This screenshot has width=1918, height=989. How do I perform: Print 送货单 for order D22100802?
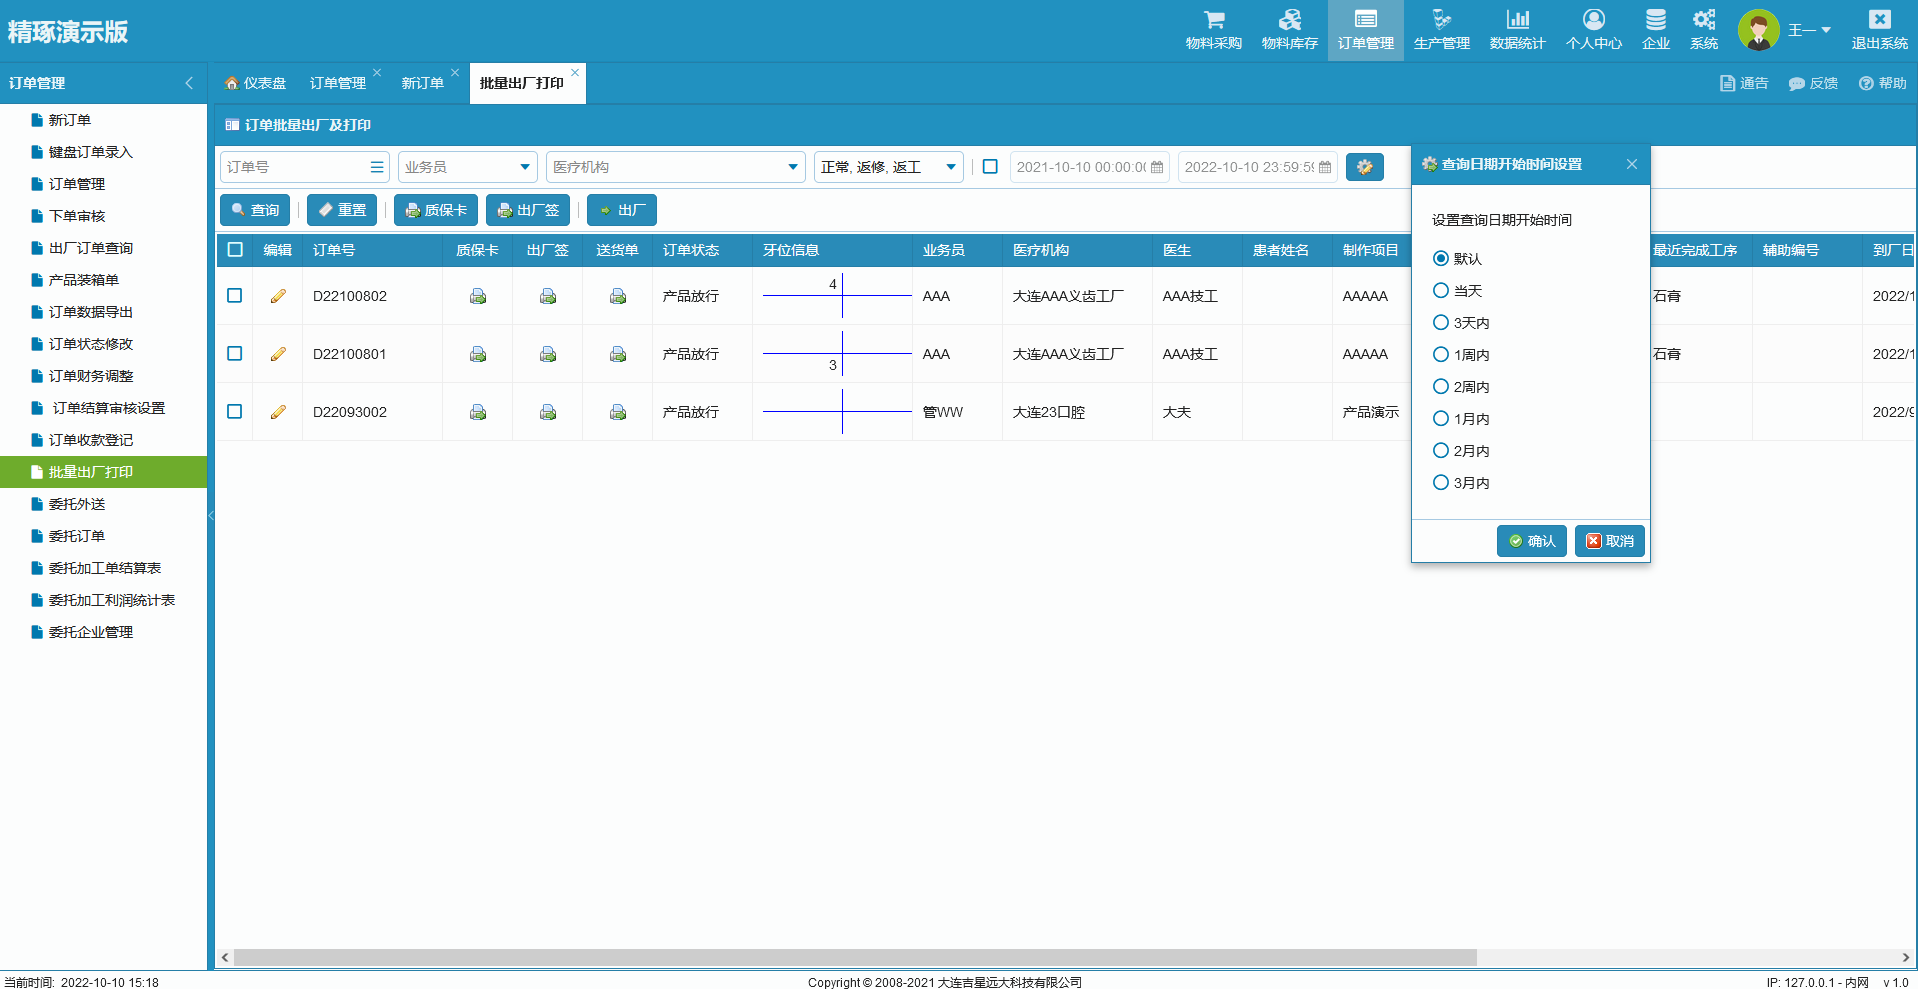[x=618, y=296]
